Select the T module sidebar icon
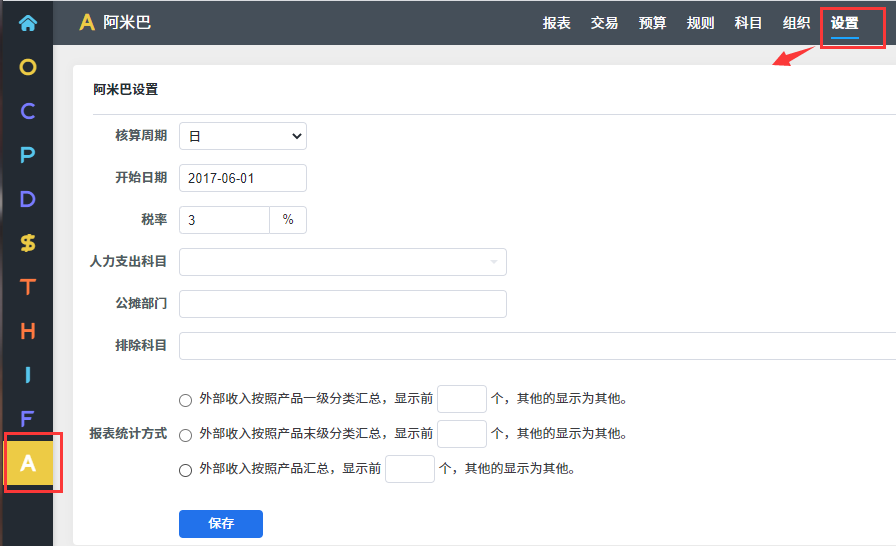This screenshot has width=896, height=546. 27,287
